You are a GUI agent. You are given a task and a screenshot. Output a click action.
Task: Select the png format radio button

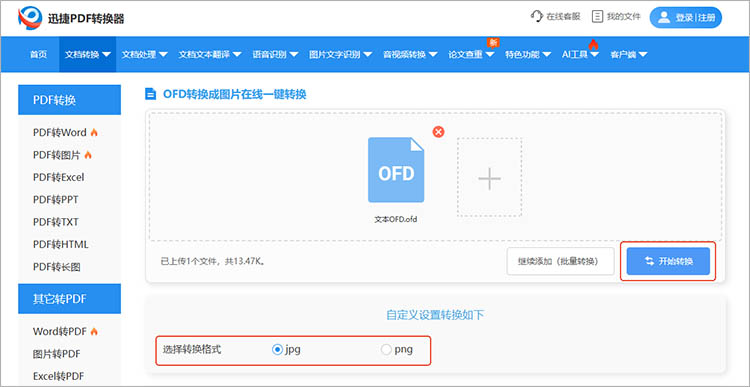click(x=386, y=350)
